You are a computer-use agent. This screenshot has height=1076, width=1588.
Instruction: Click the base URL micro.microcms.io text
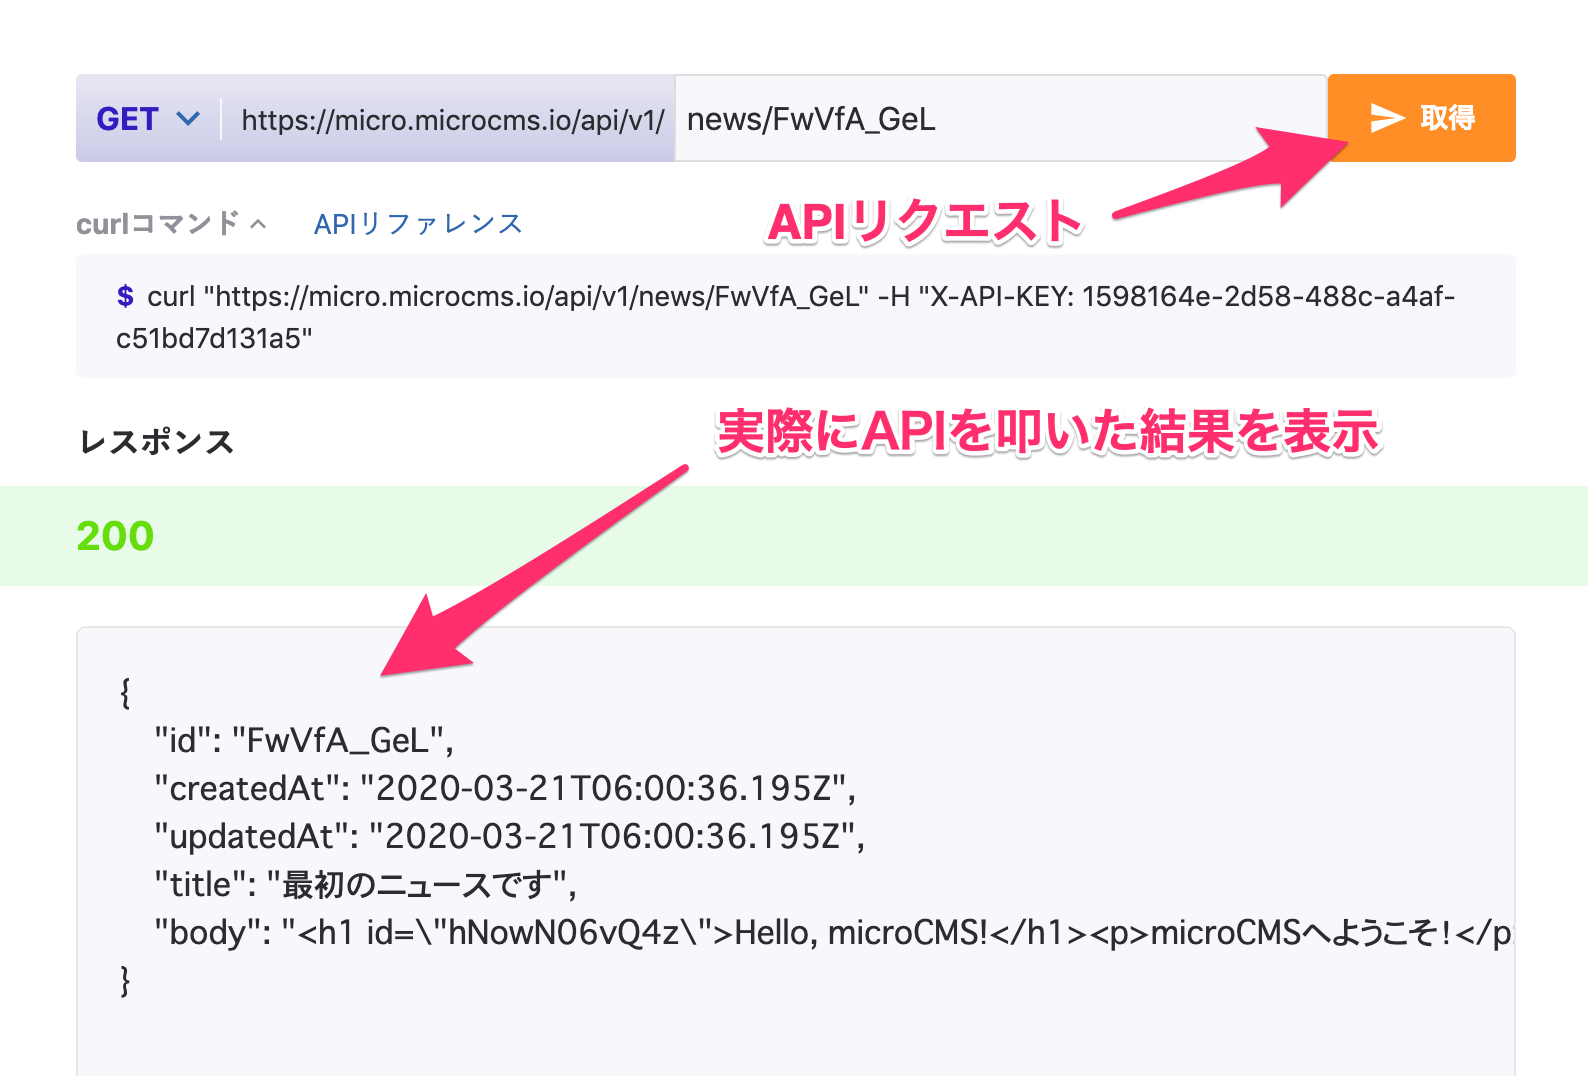[452, 120]
